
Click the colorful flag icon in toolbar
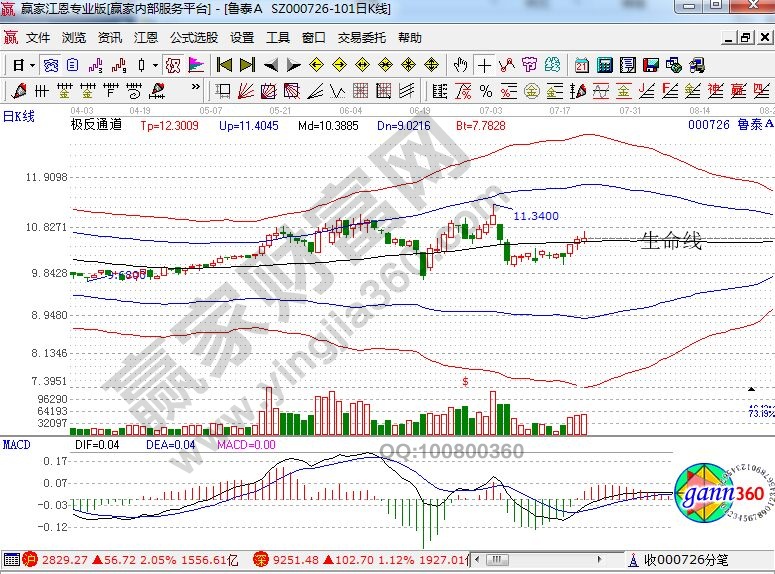coord(196,65)
